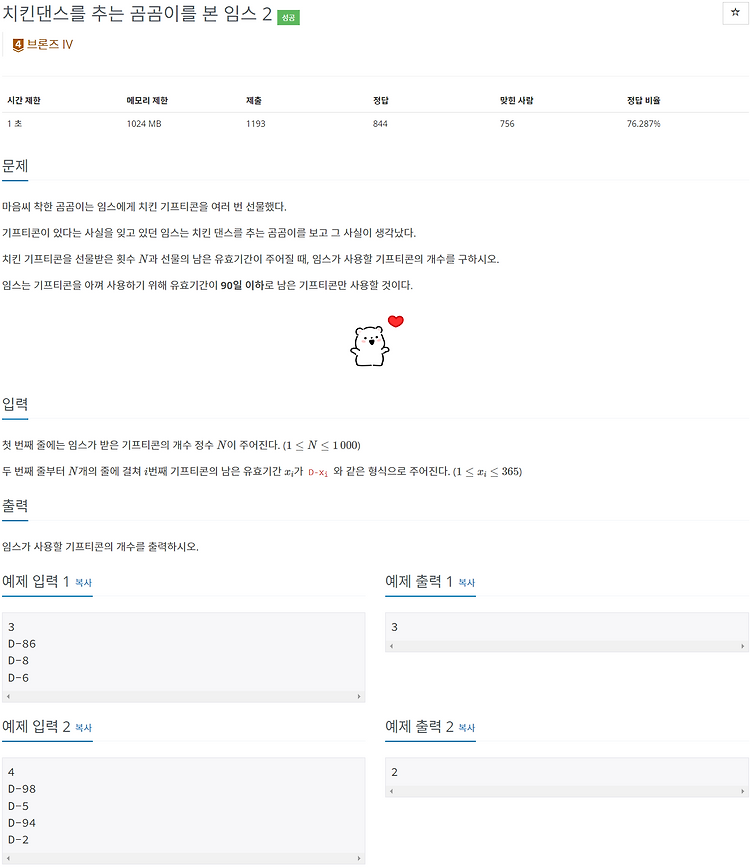This screenshot has width=750, height=867.
Task: Click left scroll arrow of example input 1
Action: click(8, 697)
